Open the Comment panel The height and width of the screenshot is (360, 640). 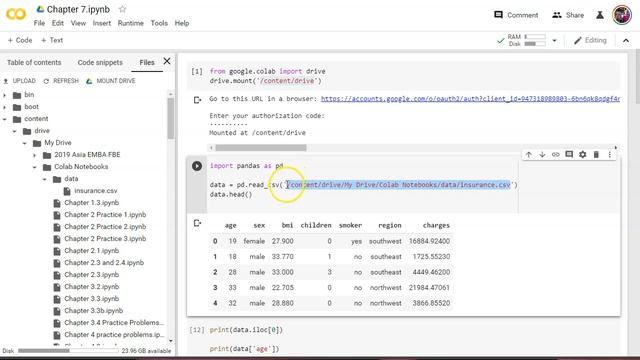tap(516, 15)
